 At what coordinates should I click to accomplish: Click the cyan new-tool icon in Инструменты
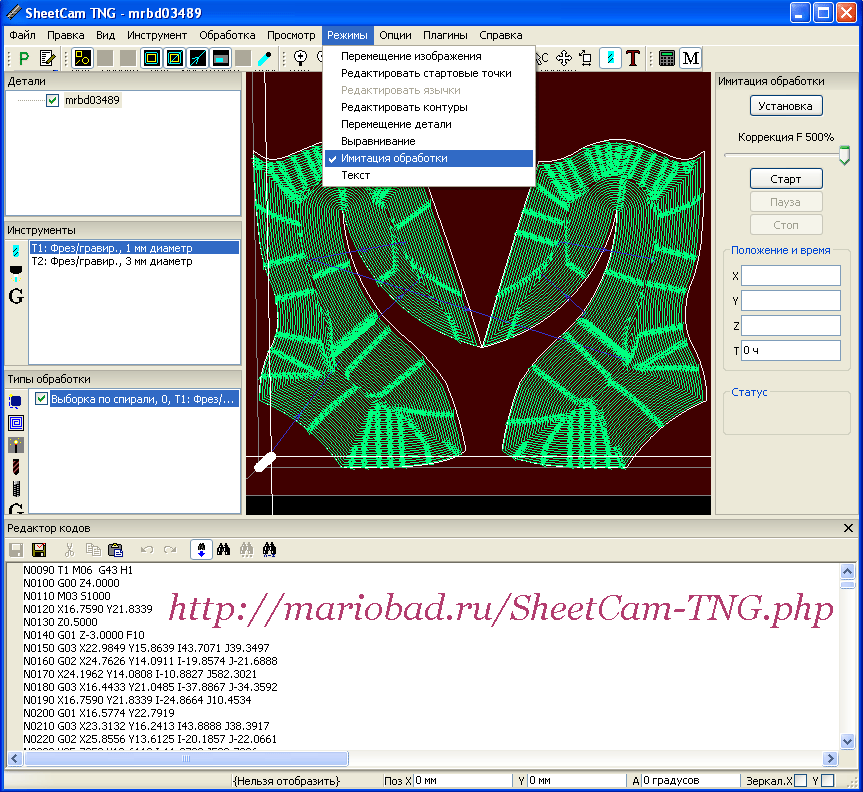click(x=15, y=252)
